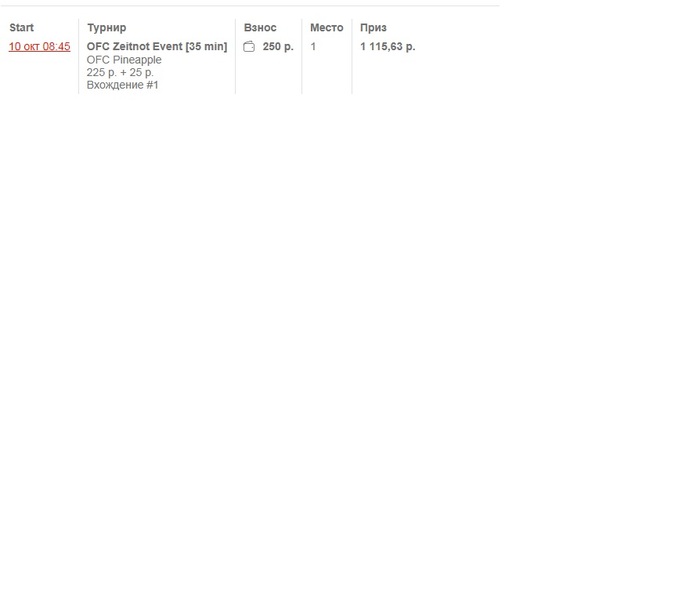Click the [35 min] part of title

pos(206,46)
